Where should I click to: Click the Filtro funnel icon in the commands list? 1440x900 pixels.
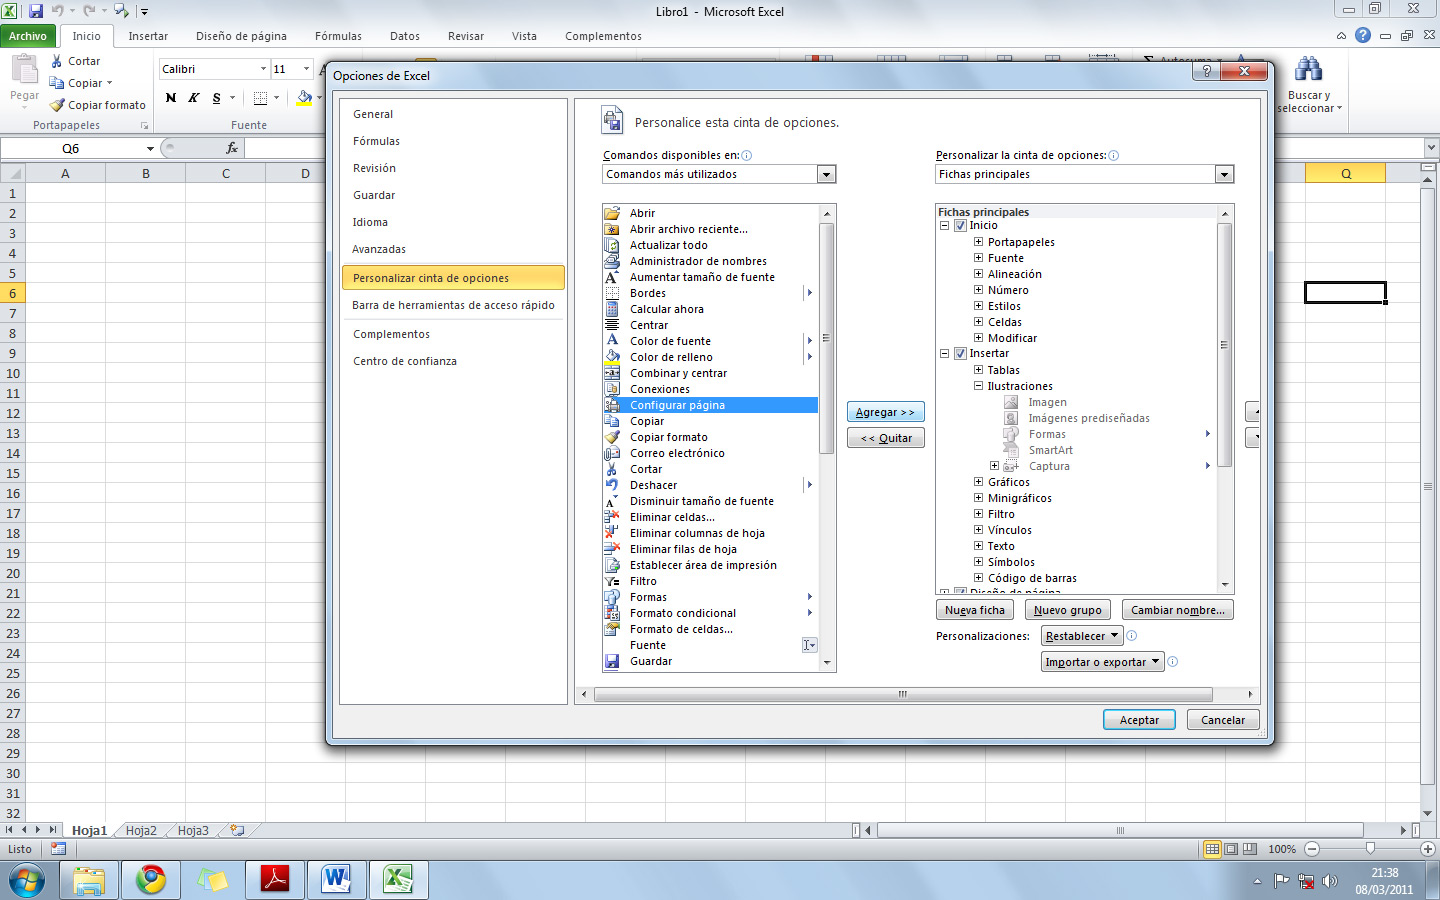pyautogui.click(x=613, y=581)
